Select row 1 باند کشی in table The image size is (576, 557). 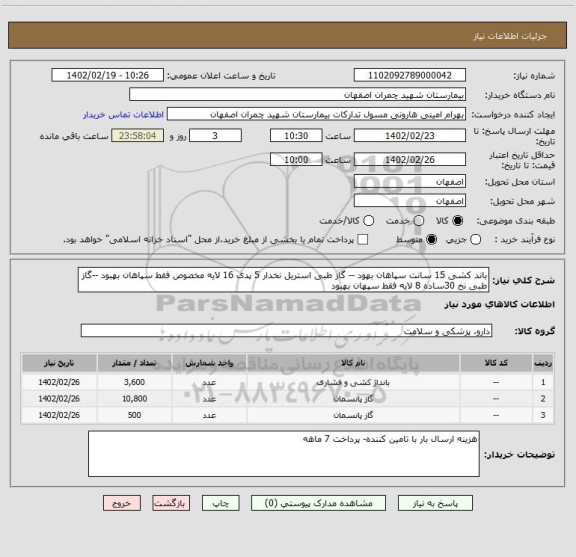(288, 382)
